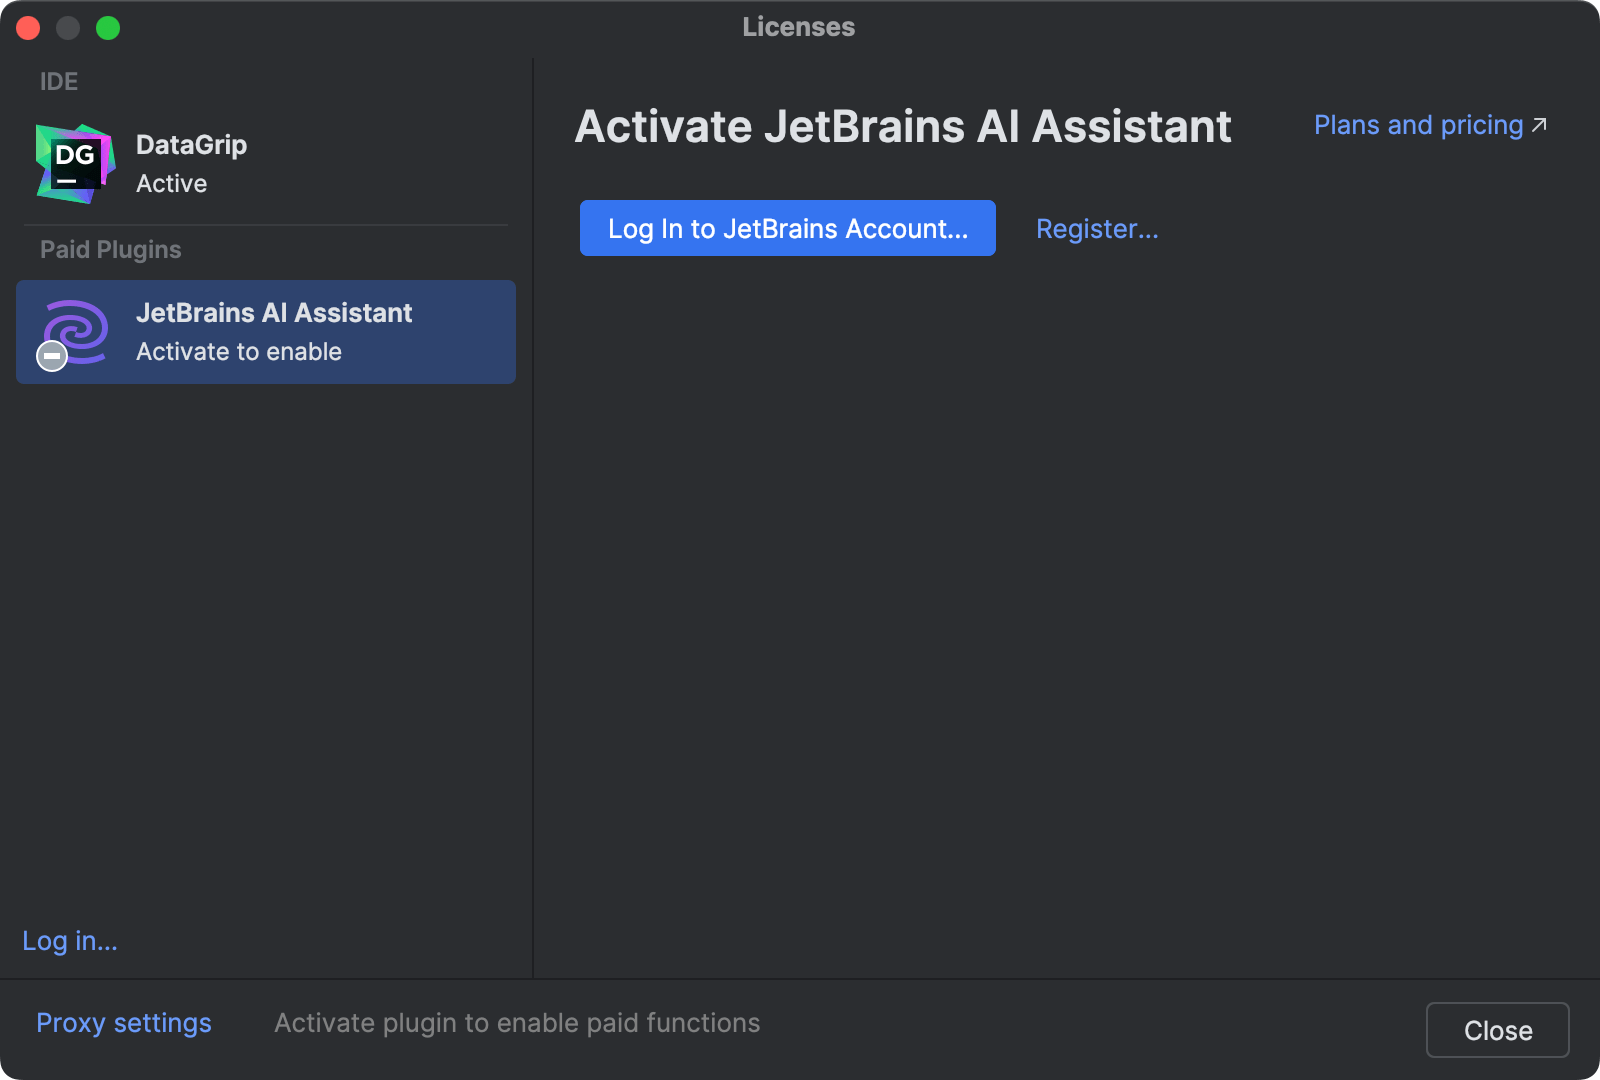Click the IDE section label
The width and height of the screenshot is (1600, 1080).
tap(58, 81)
